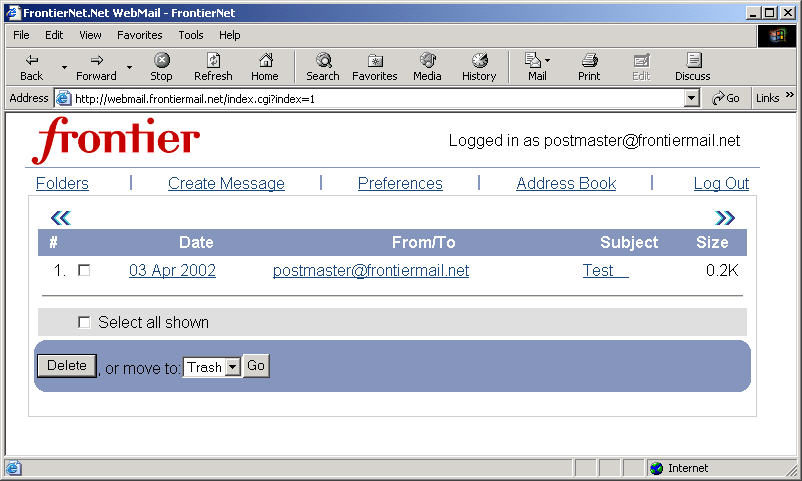
Task: Maximize the browser window
Action: click(770, 13)
